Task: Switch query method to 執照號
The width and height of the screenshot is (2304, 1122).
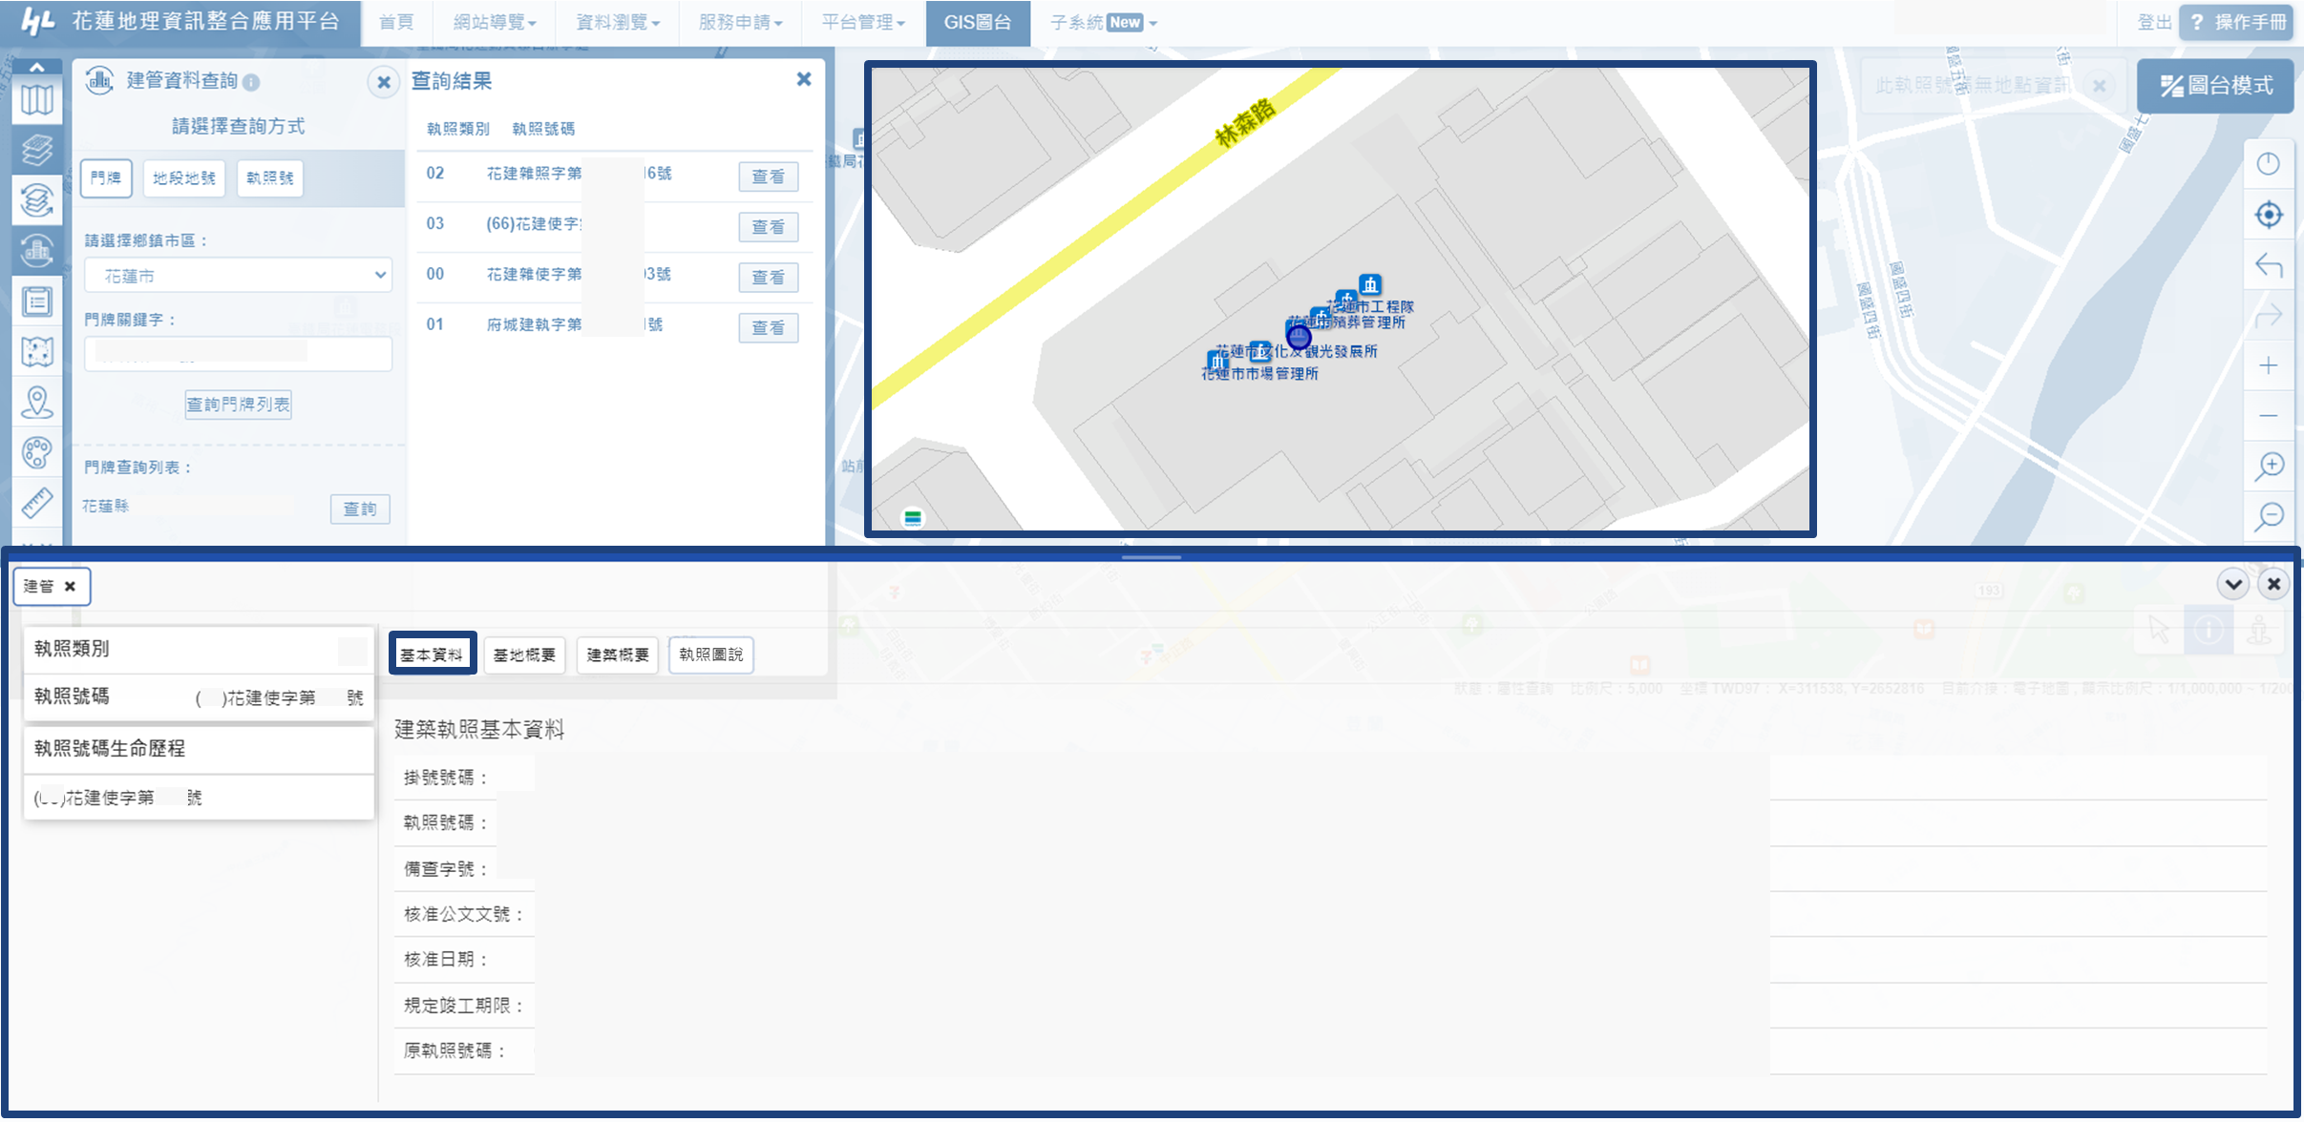Action: point(270,178)
